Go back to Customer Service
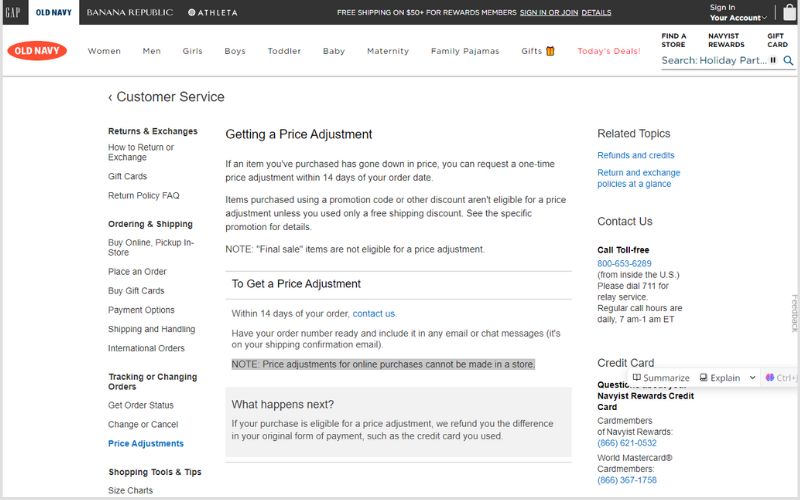The height and width of the screenshot is (500, 800). [170, 97]
